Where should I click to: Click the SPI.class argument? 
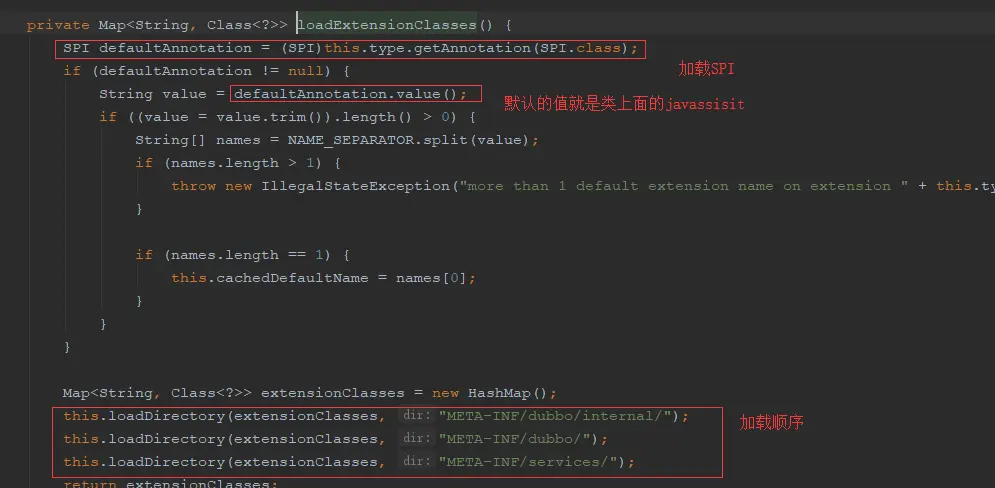pyautogui.click(x=579, y=48)
